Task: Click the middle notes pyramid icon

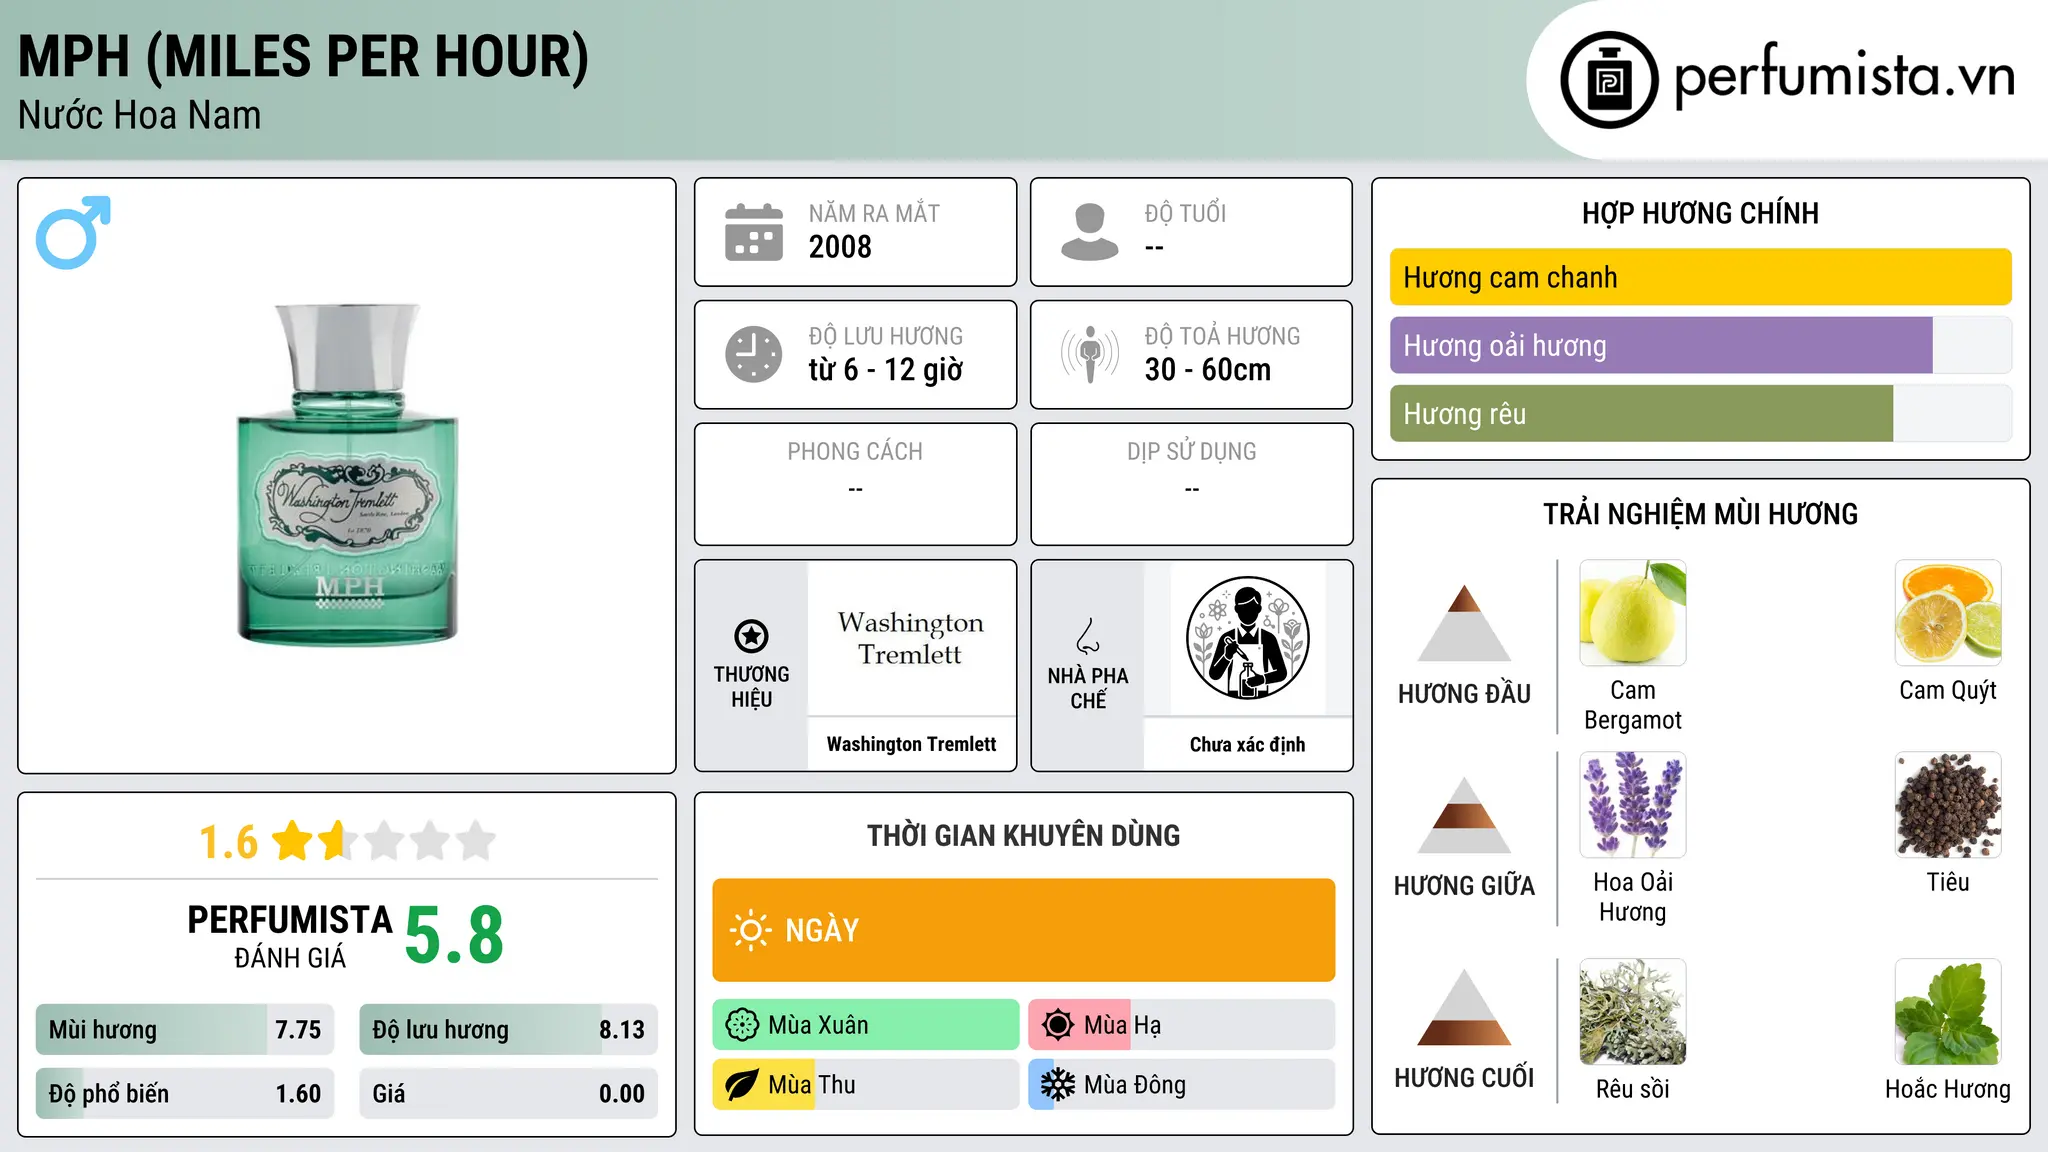Action: [1464, 815]
